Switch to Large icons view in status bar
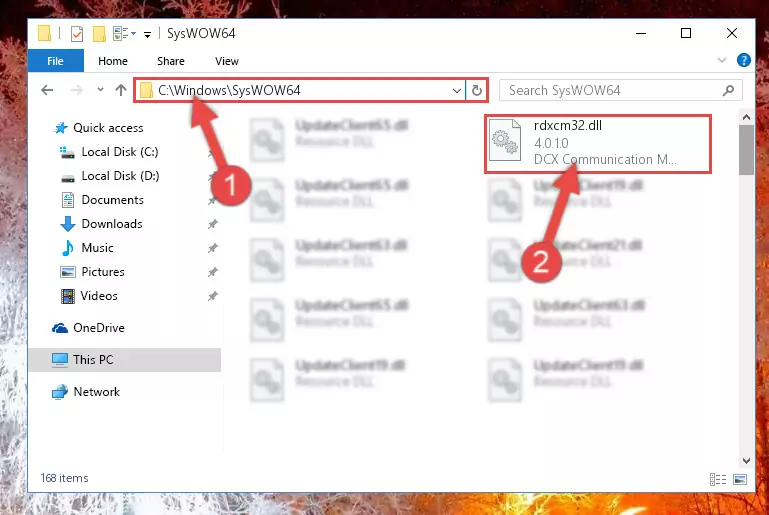This screenshot has width=769, height=515. click(740, 479)
